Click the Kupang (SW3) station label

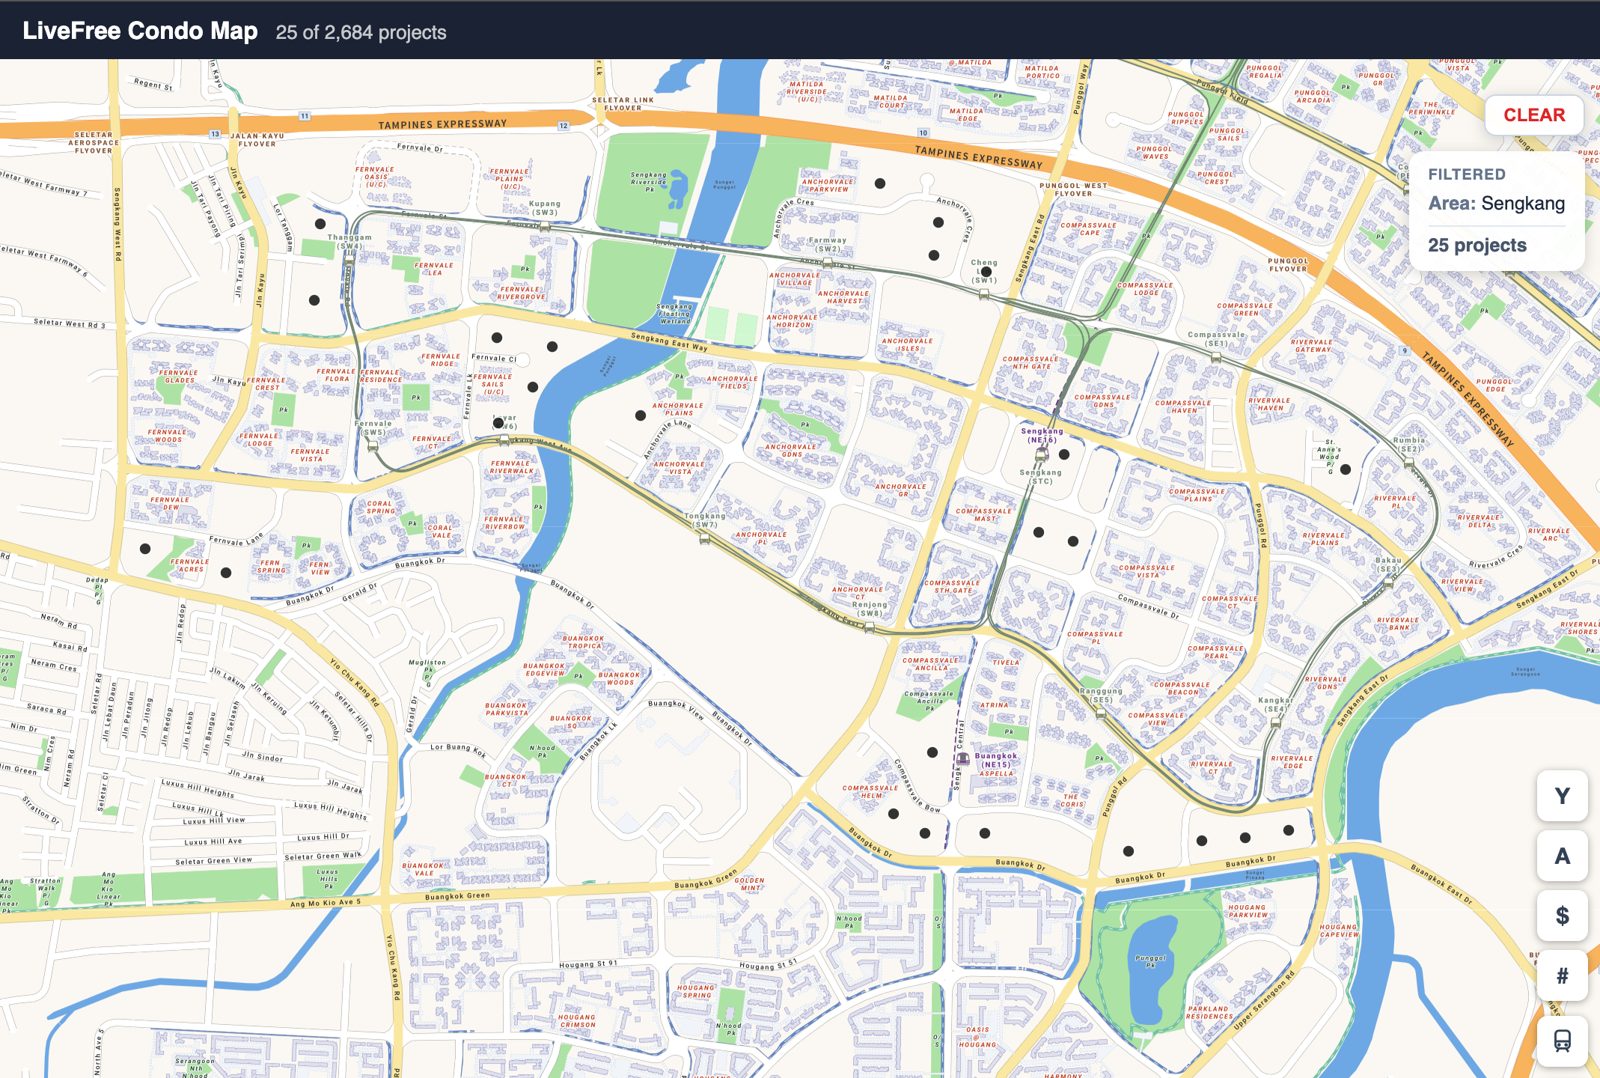(544, 207)
